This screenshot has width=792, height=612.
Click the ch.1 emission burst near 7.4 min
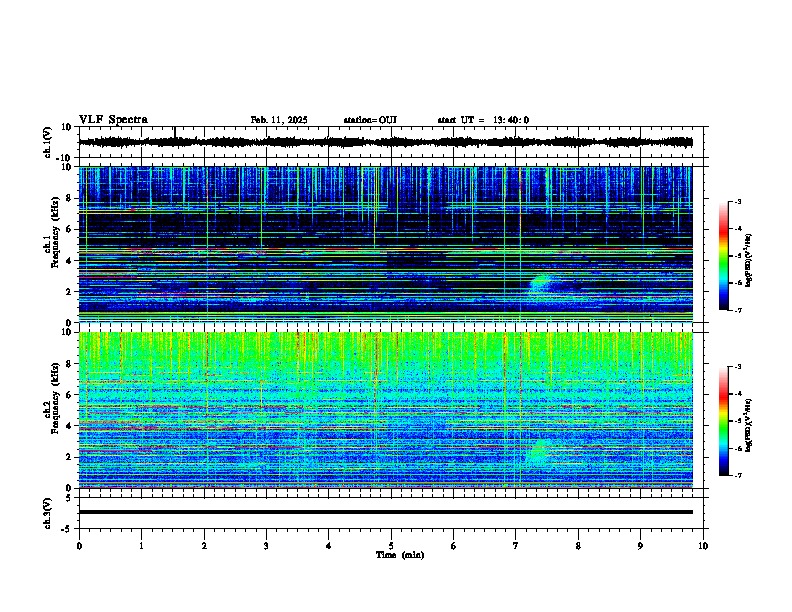pos(543,284)
